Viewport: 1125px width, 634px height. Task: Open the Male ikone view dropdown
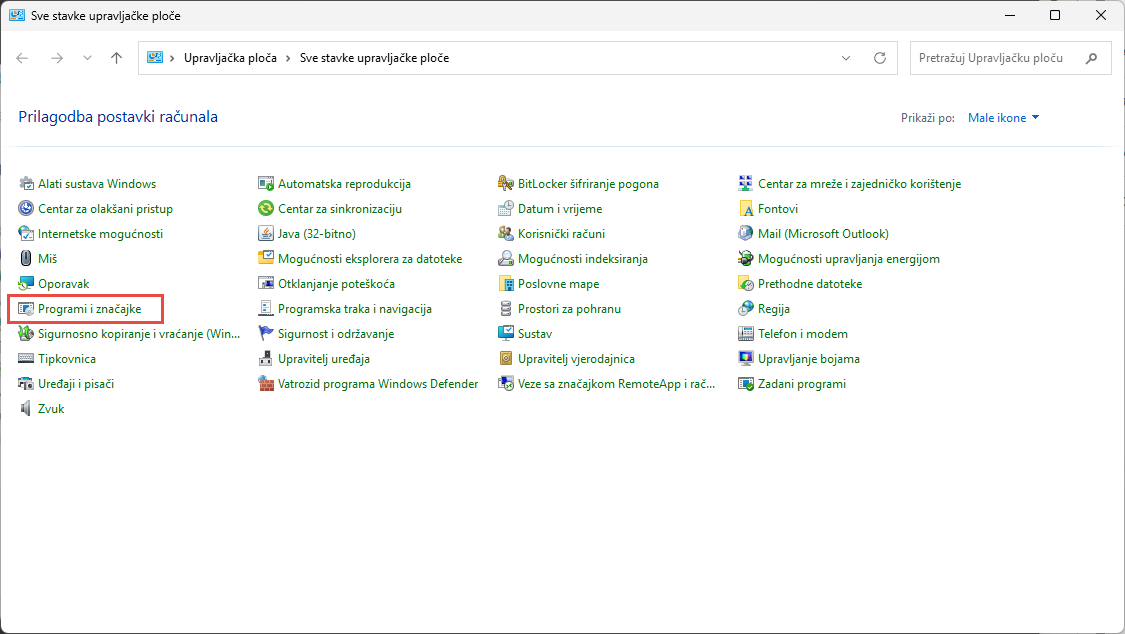tap(1004, 118)
